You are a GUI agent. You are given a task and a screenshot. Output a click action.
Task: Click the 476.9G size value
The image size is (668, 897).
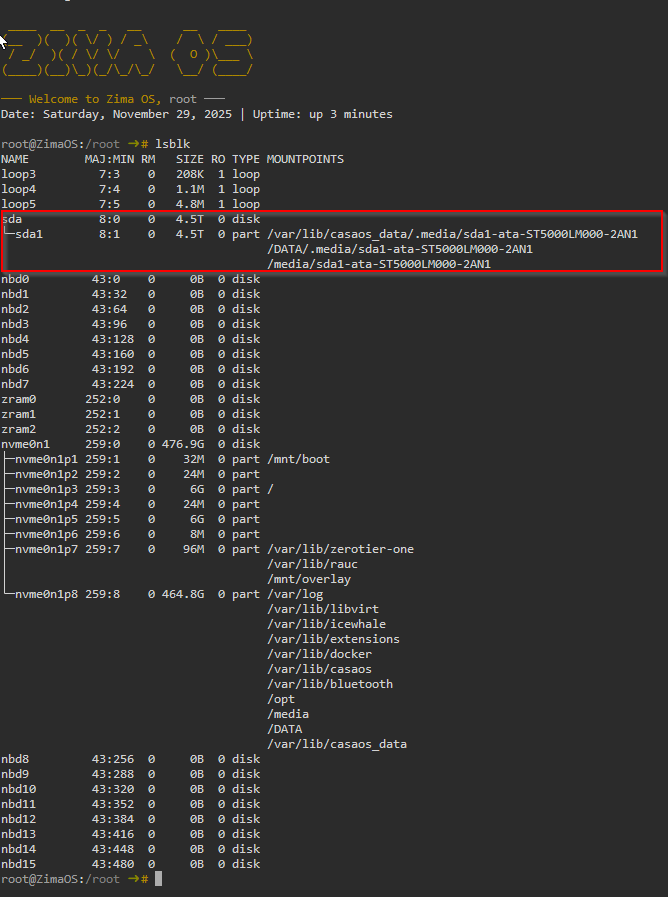pyautogui.click(x=183, y=444)
